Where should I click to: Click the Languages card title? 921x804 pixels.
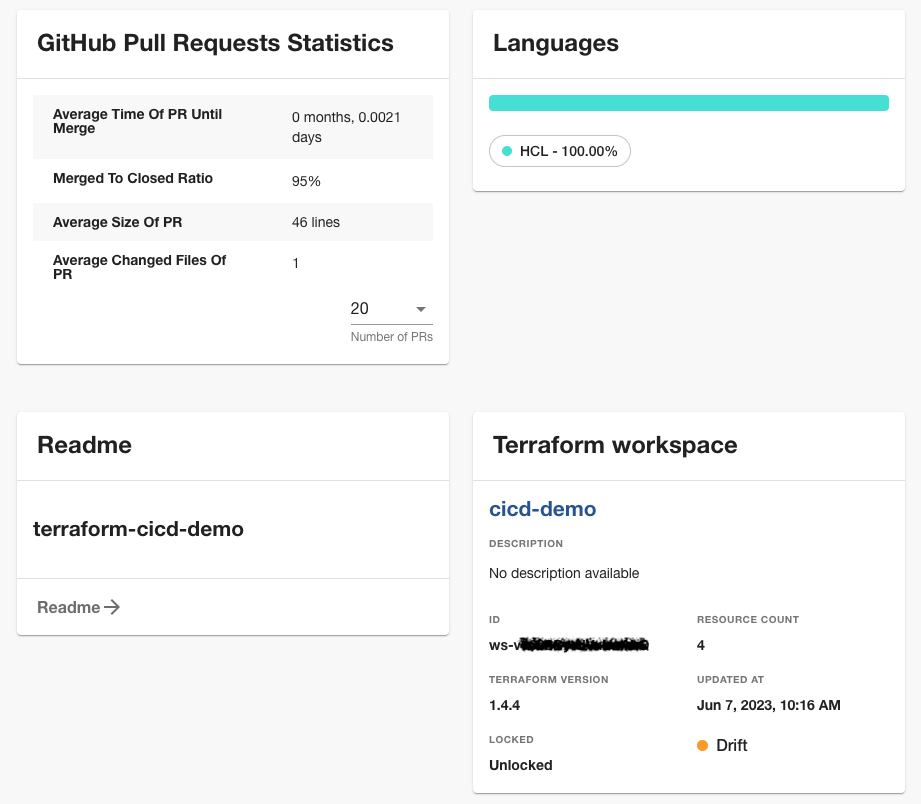pyautogui.click(x=556, y=43)
